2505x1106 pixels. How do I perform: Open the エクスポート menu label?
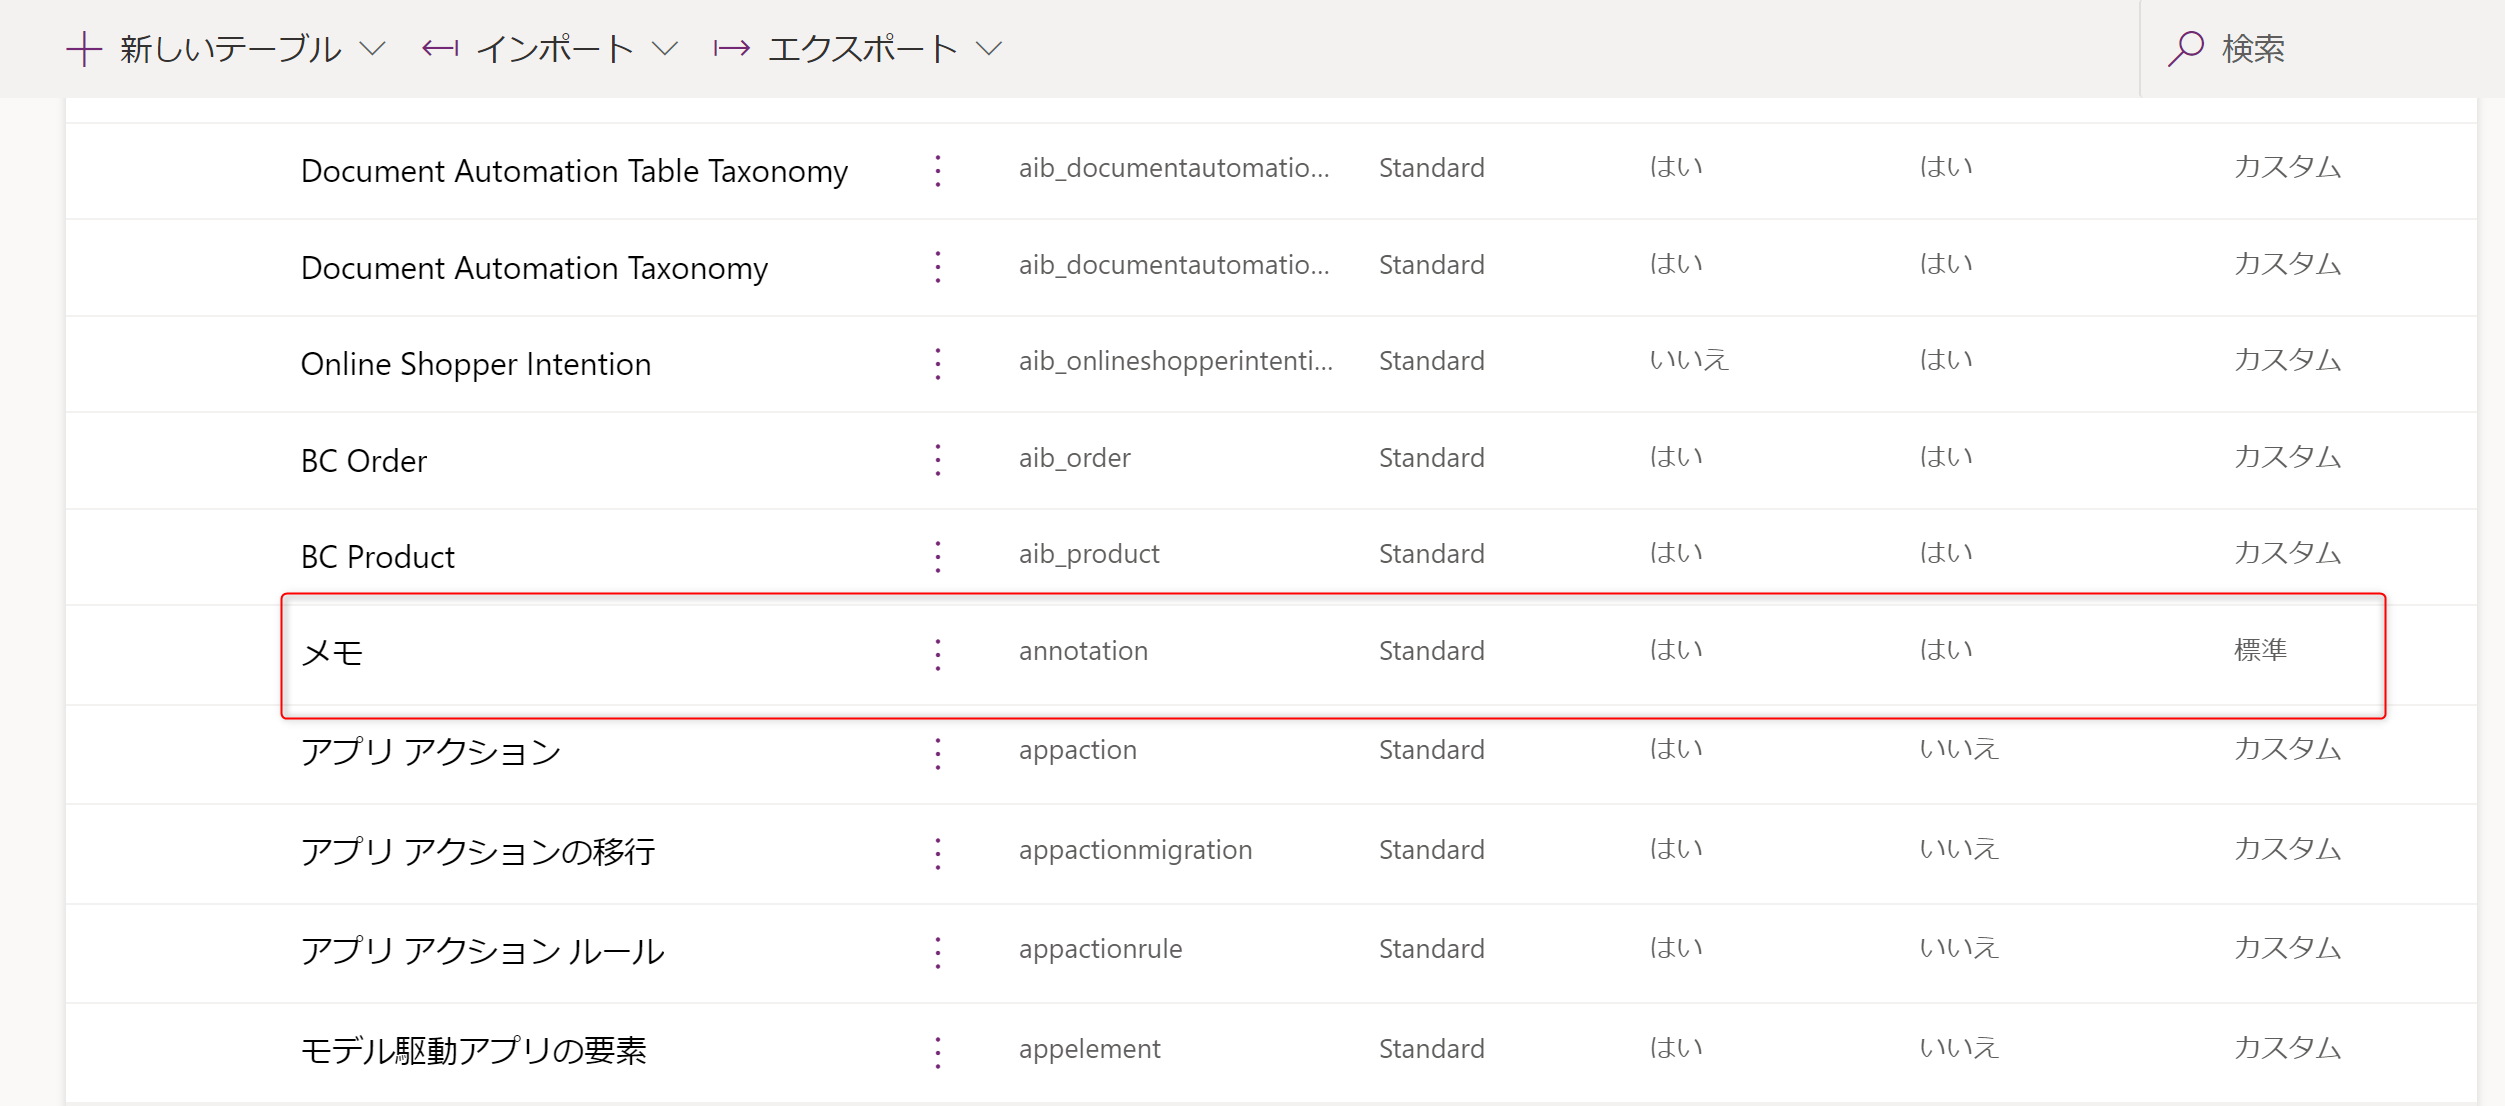click(862, 49)
